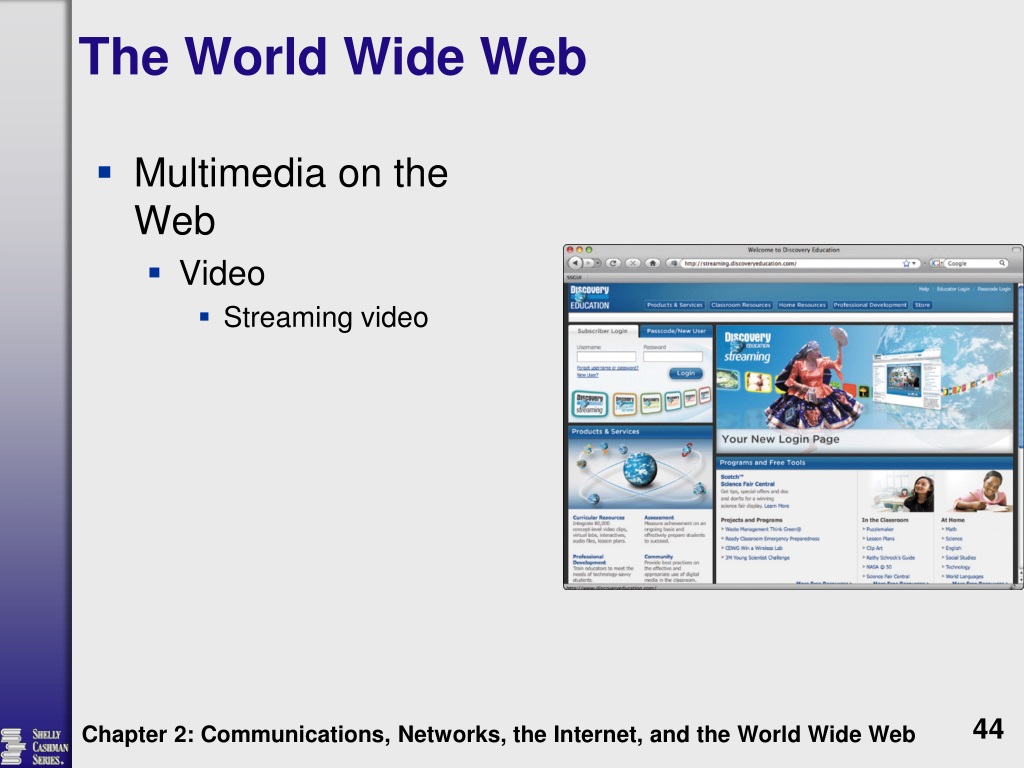Bookmark page with the star icon

click(x=906, y=263)
